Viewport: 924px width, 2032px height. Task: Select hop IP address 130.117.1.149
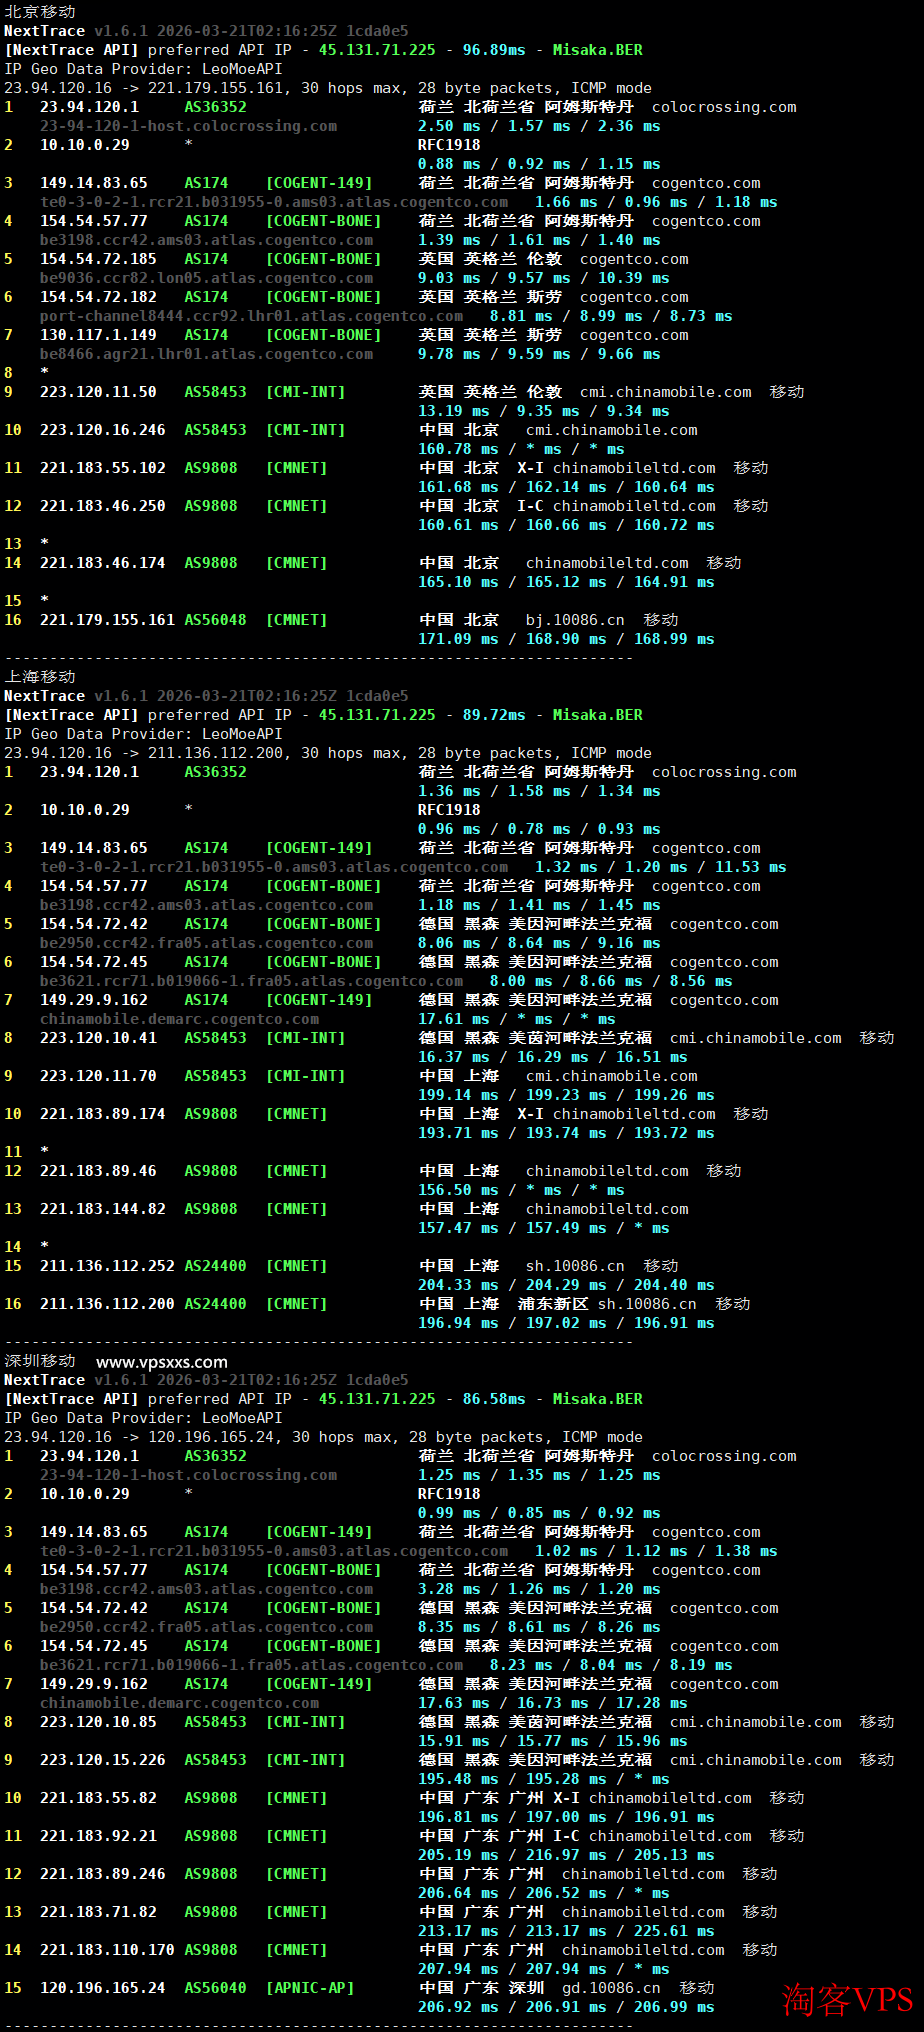[98, 335]
